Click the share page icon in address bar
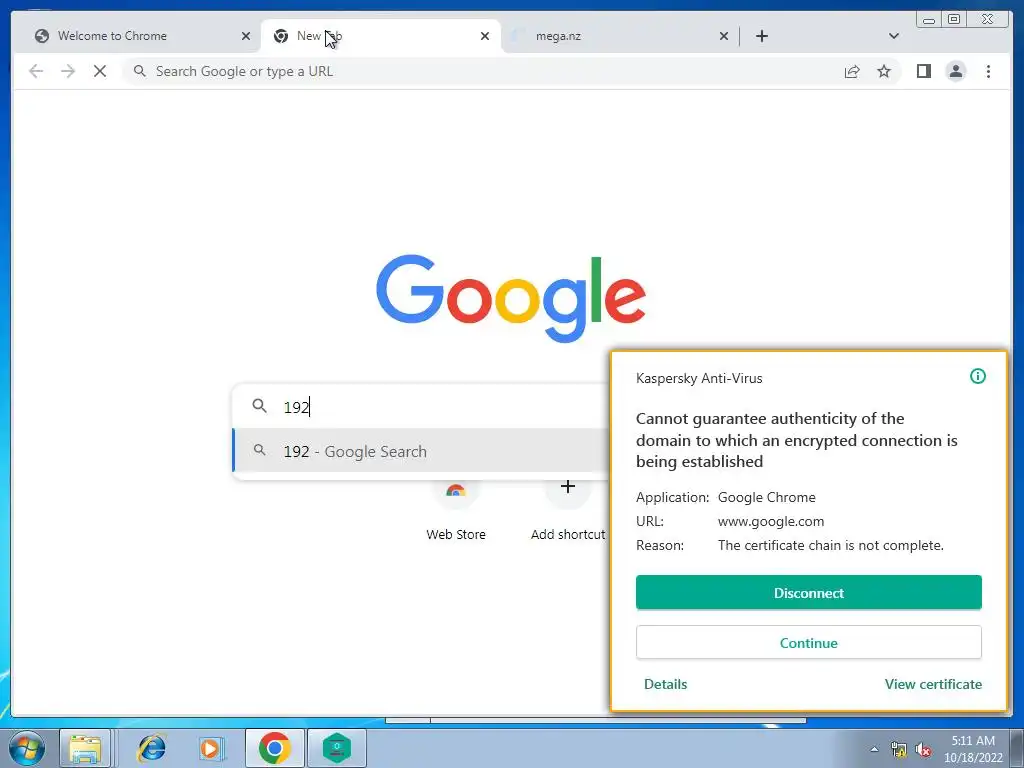This screenshot has height=768, width=1024. click(x=852, y=71)
